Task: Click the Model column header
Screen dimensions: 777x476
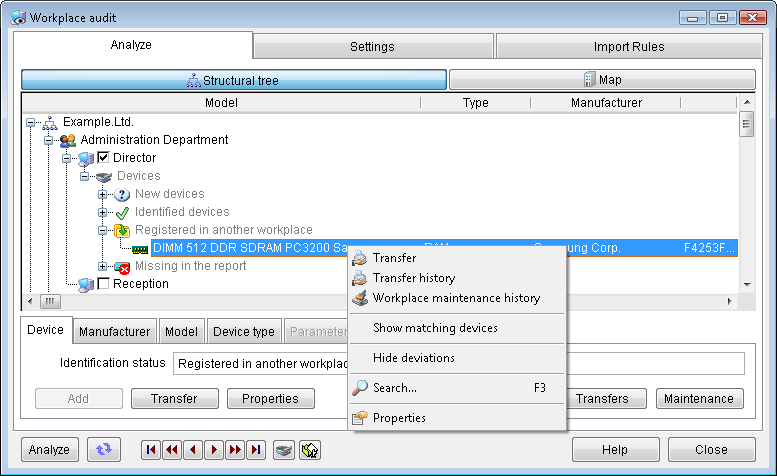Action: click(x=221, y=103)
